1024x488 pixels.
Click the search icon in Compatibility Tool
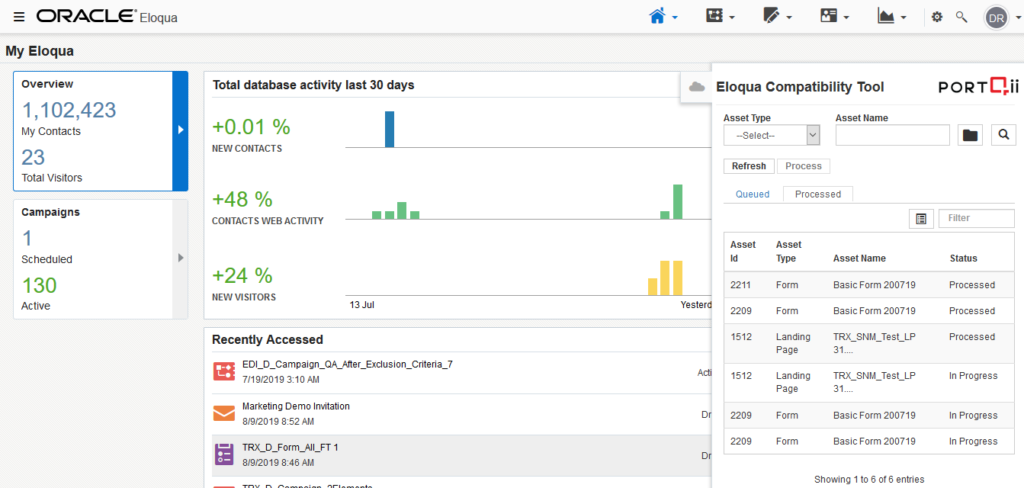pos(1004,135)
